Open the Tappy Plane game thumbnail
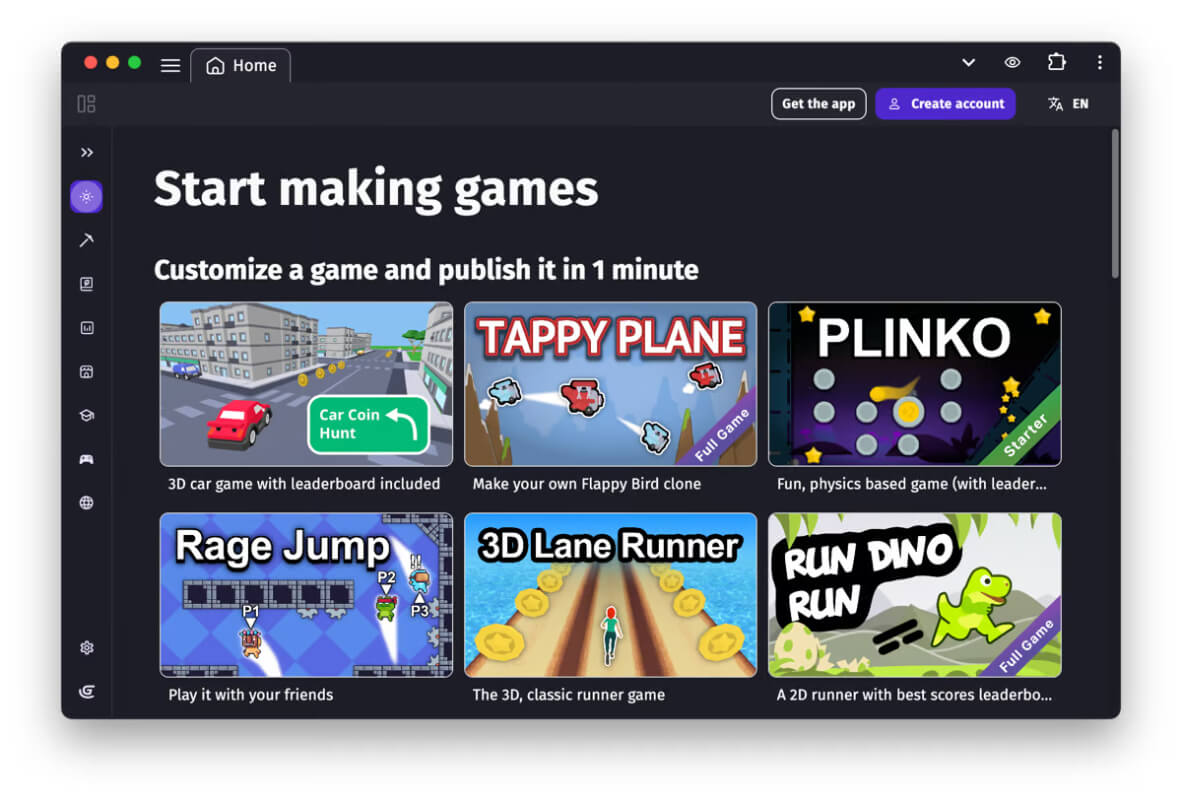 [x=611, y=384]
